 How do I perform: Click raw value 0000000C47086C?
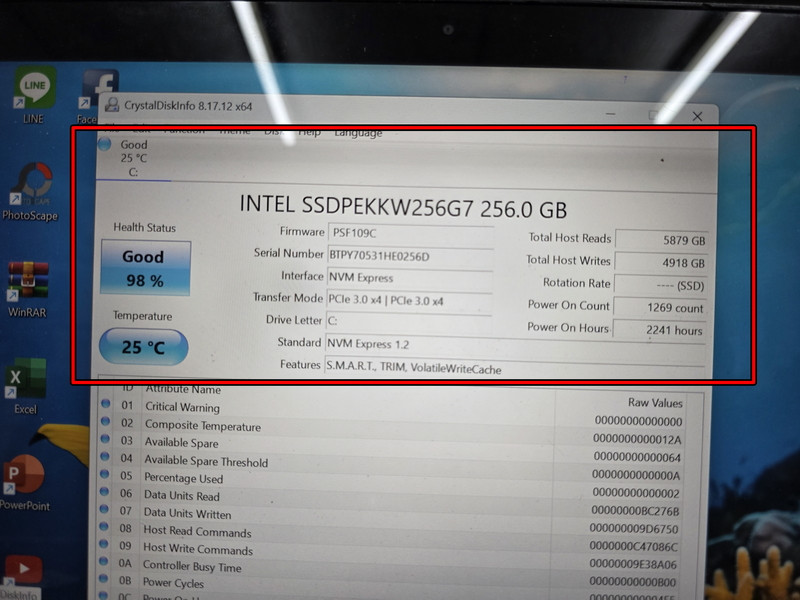tap(634, 546)
